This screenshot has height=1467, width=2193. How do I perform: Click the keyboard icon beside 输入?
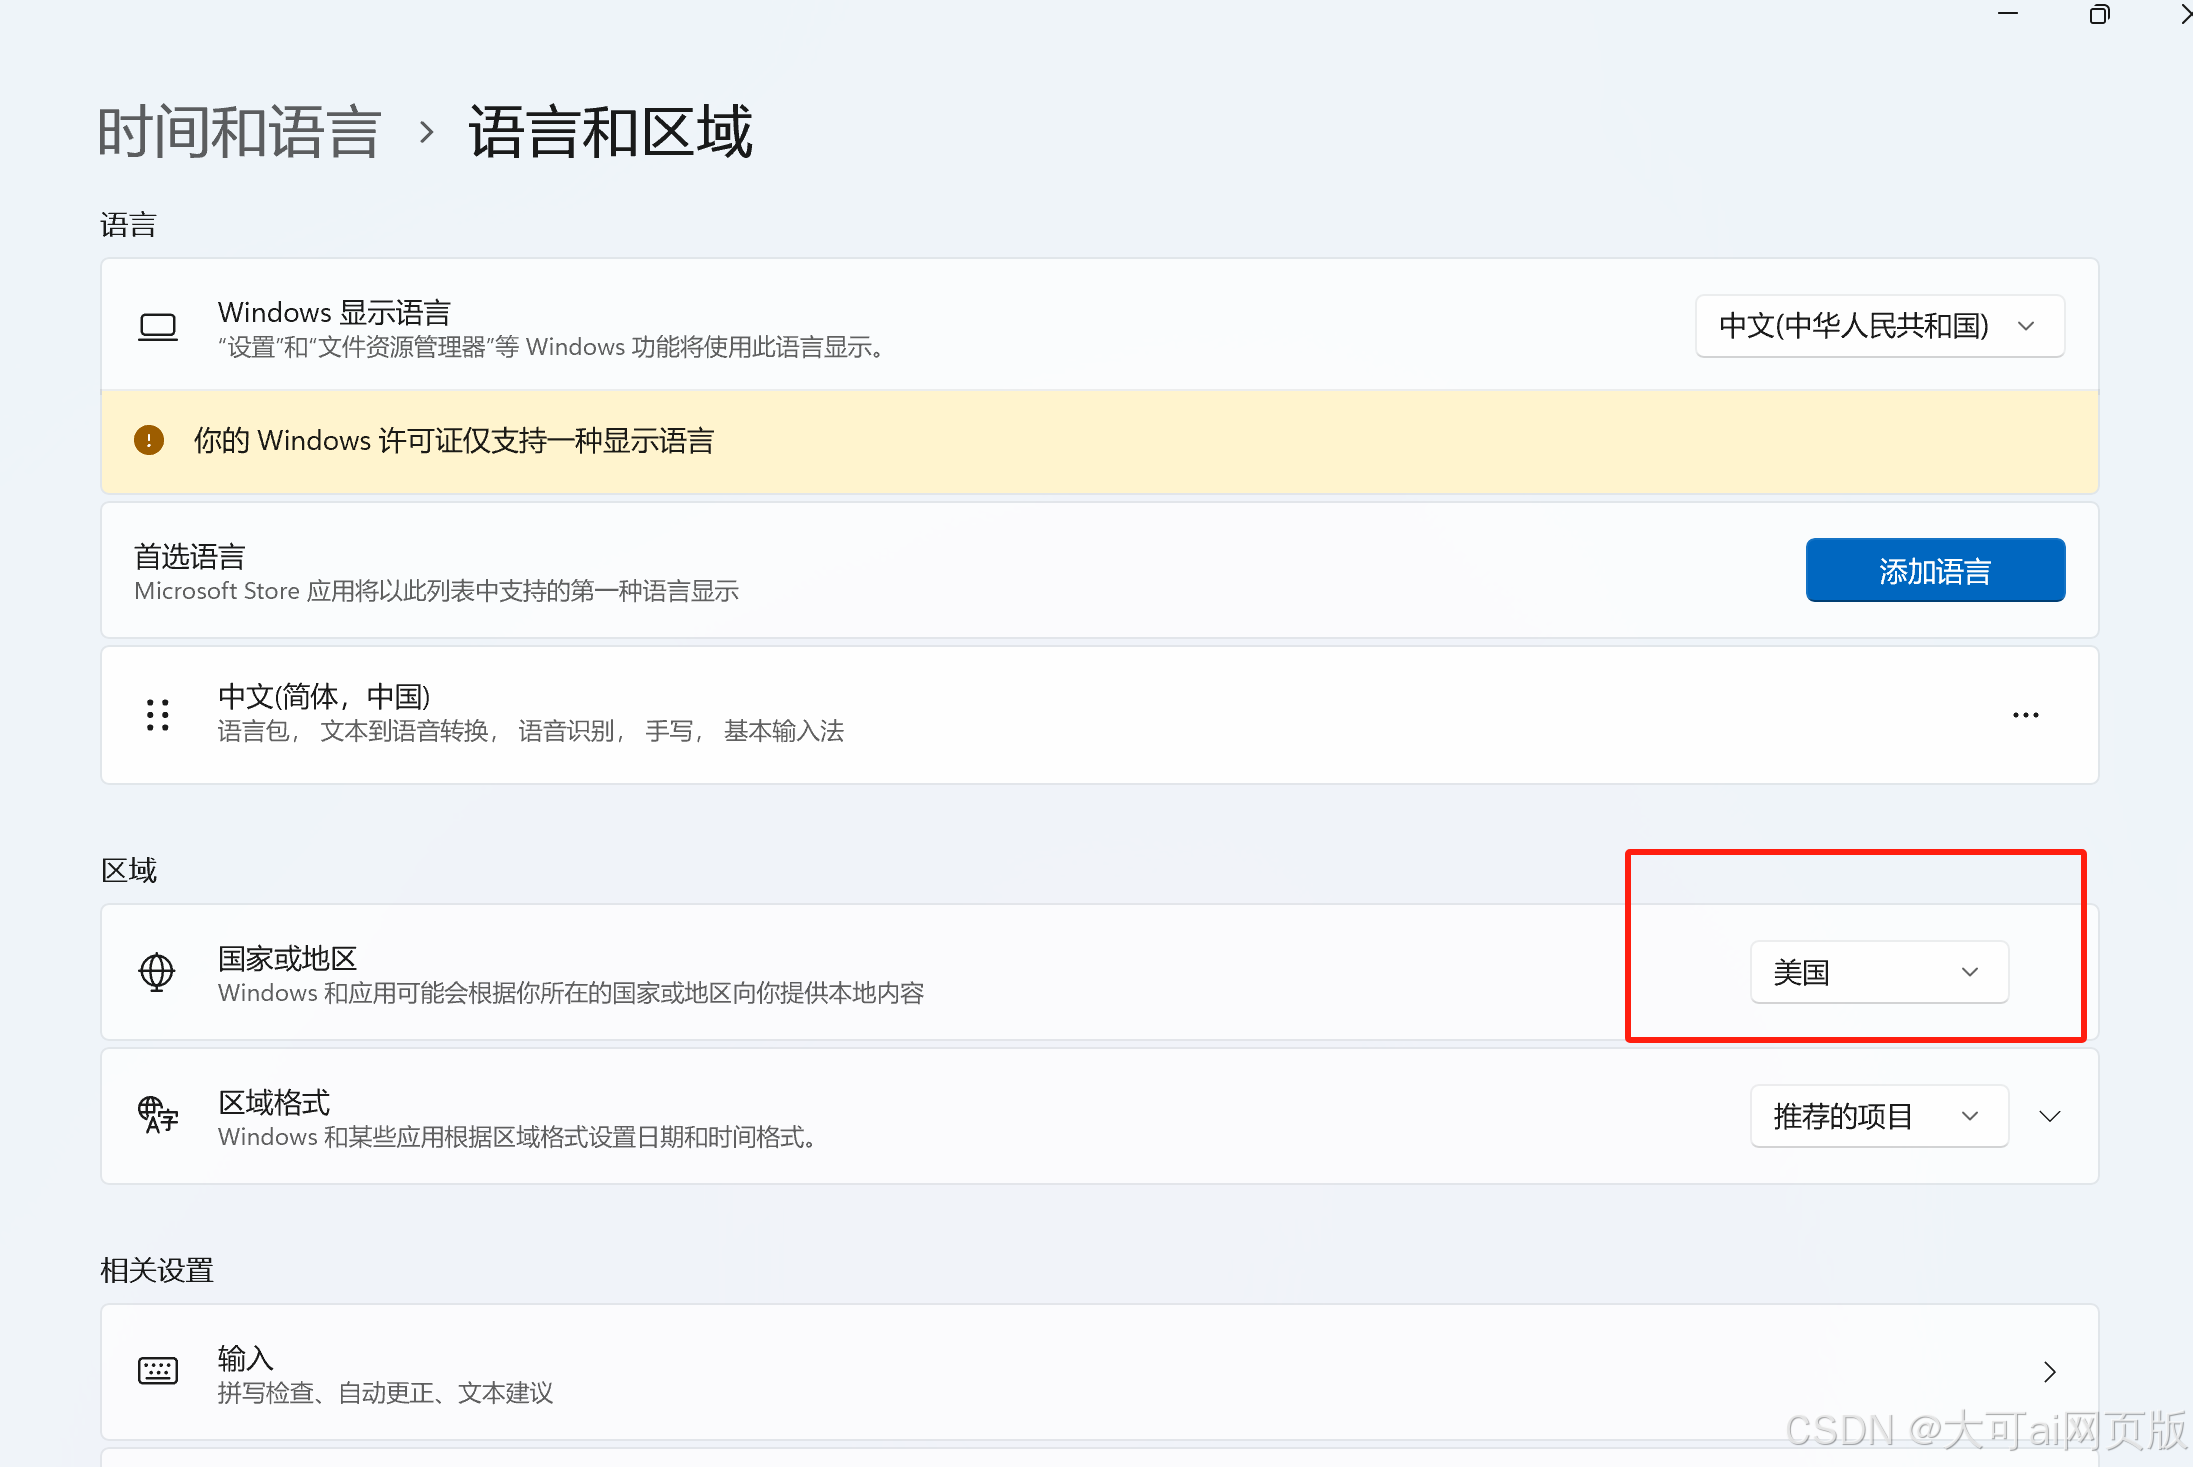(158, 1370)
